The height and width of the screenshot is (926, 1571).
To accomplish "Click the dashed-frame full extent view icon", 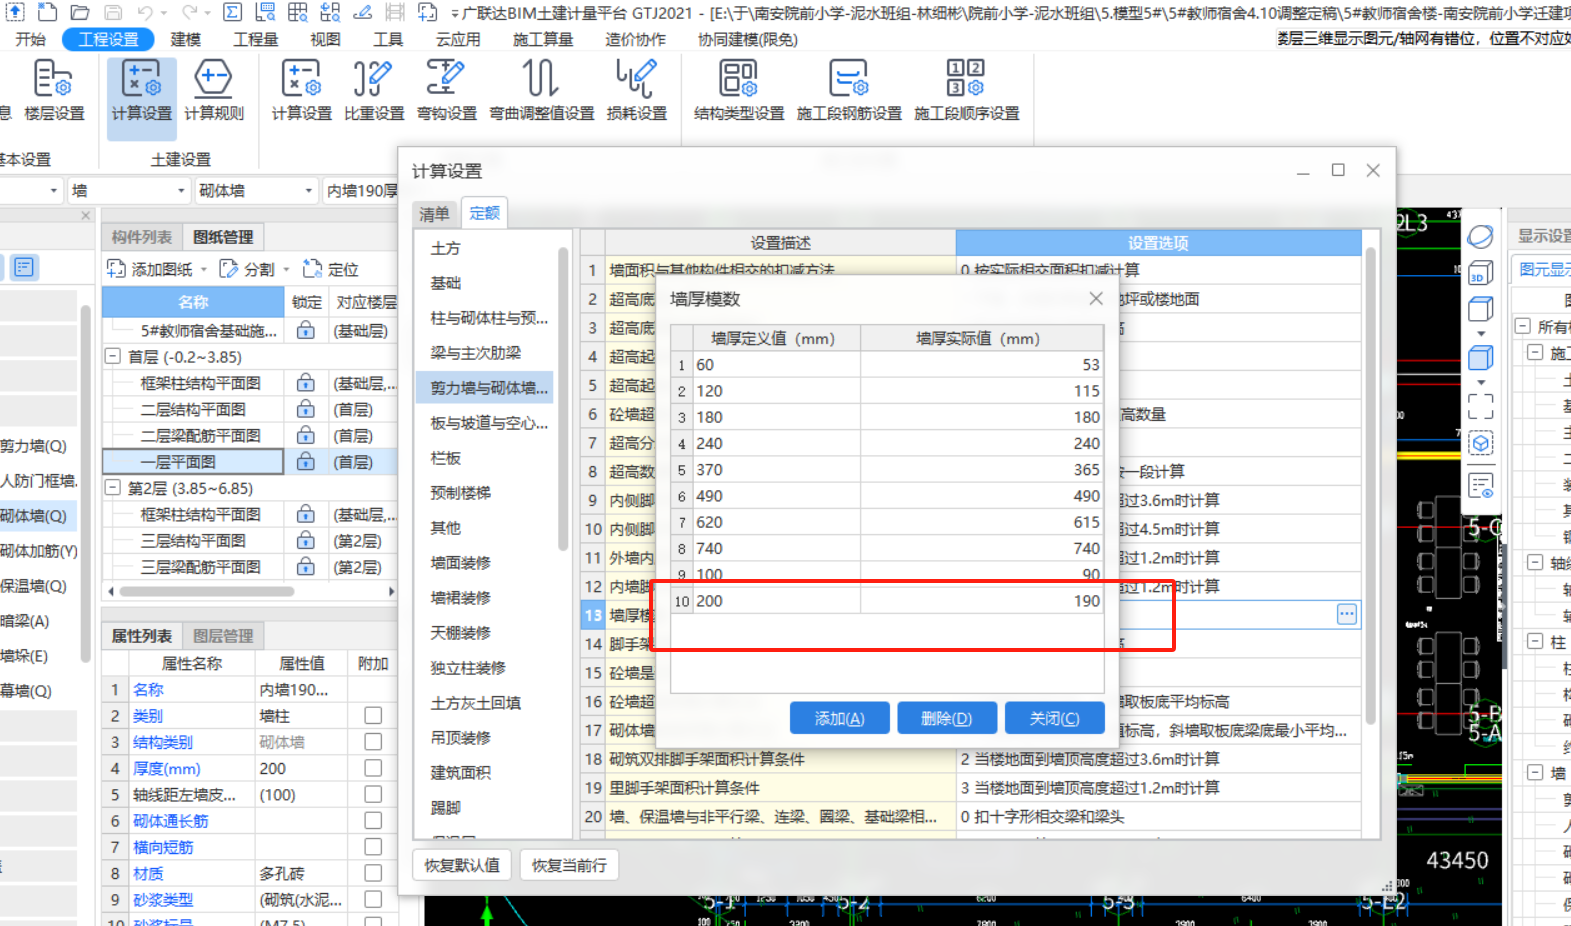I will click(x=1481, y=405).
